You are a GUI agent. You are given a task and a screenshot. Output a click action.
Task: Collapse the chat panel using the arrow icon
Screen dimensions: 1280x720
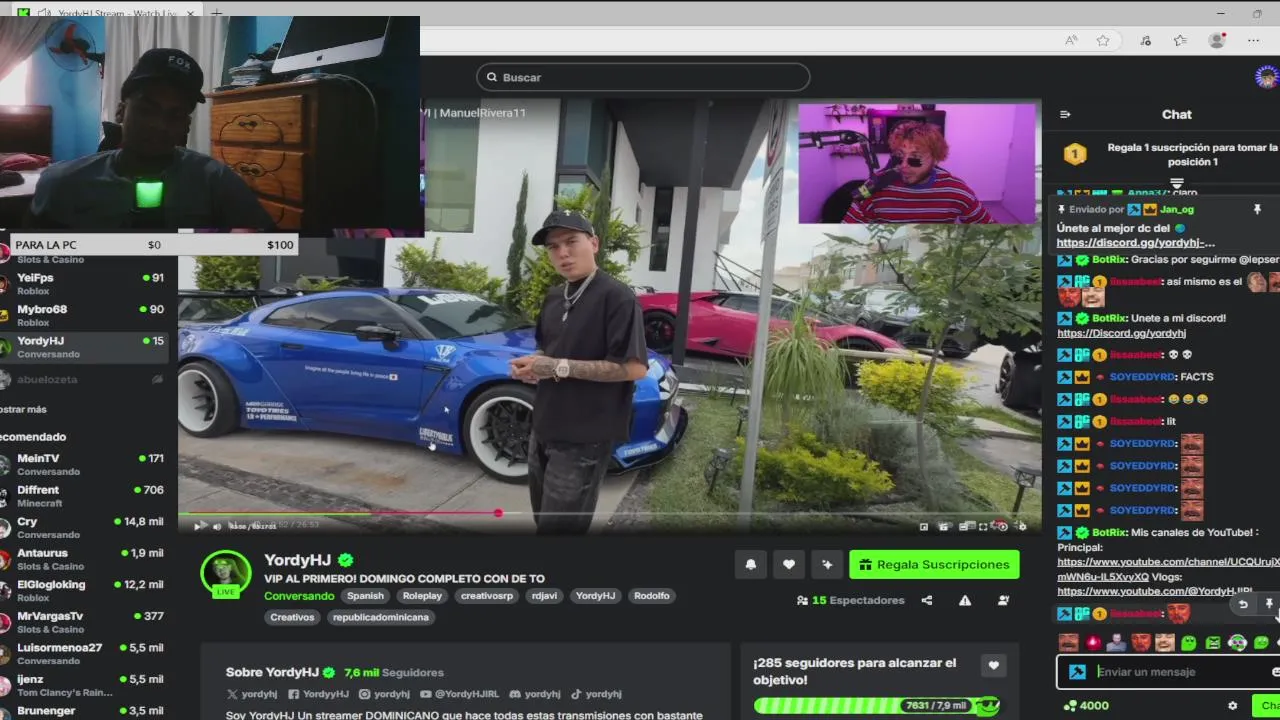coord(1065,115)
